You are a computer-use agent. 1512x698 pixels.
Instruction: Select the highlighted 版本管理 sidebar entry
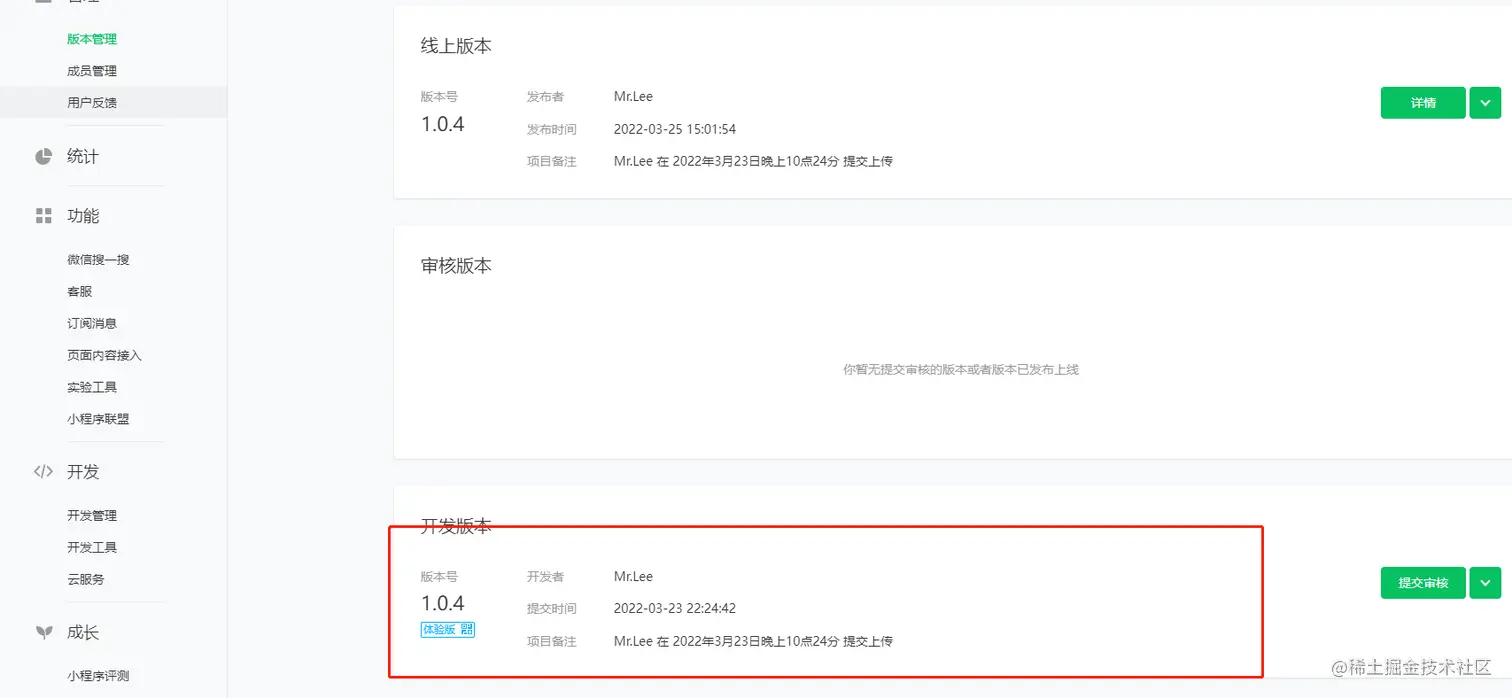tap(91, 39)
